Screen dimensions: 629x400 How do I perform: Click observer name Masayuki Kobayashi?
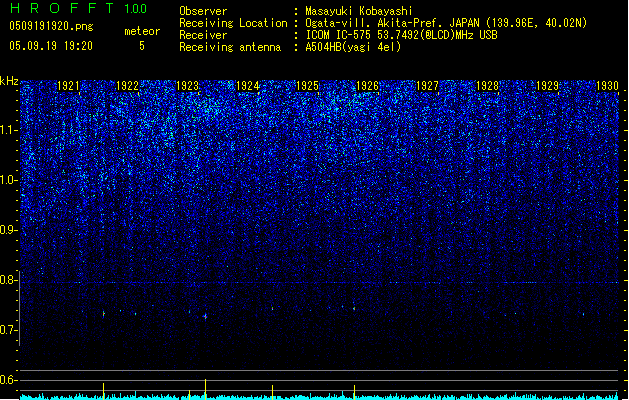[358, 11]
